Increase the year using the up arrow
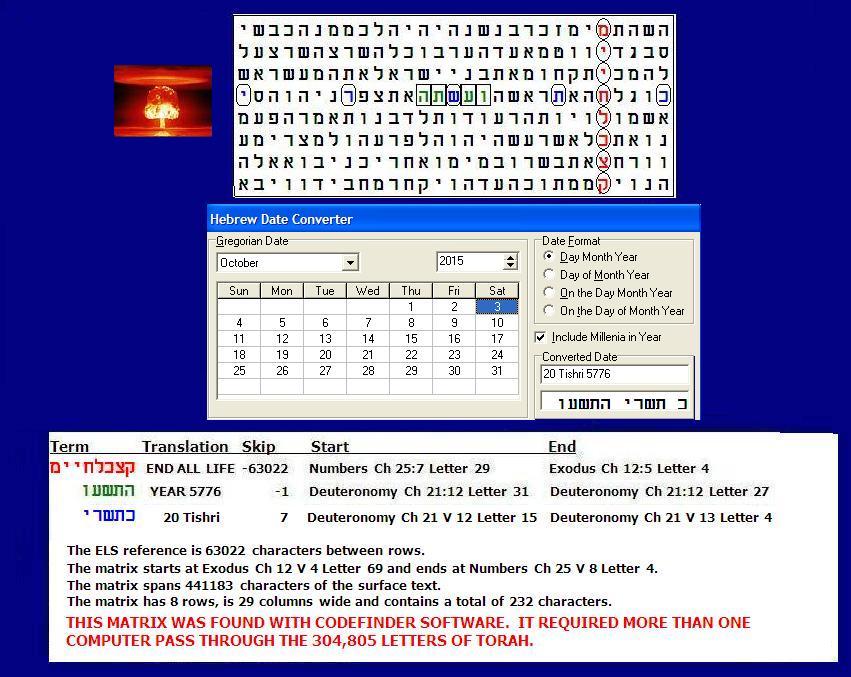This screenshot has width=851, height=677. click(511, 257)
